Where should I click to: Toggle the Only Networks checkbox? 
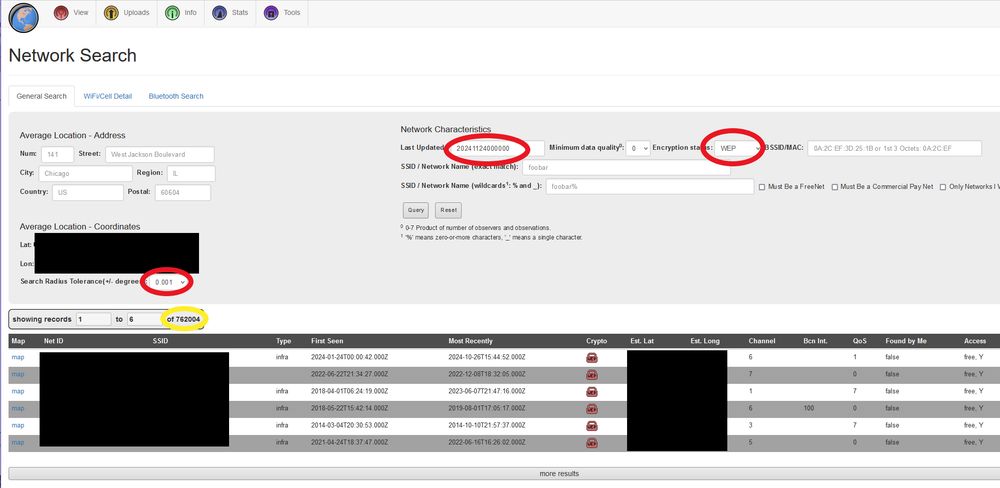pyautogui.click(x=943, y=187)
